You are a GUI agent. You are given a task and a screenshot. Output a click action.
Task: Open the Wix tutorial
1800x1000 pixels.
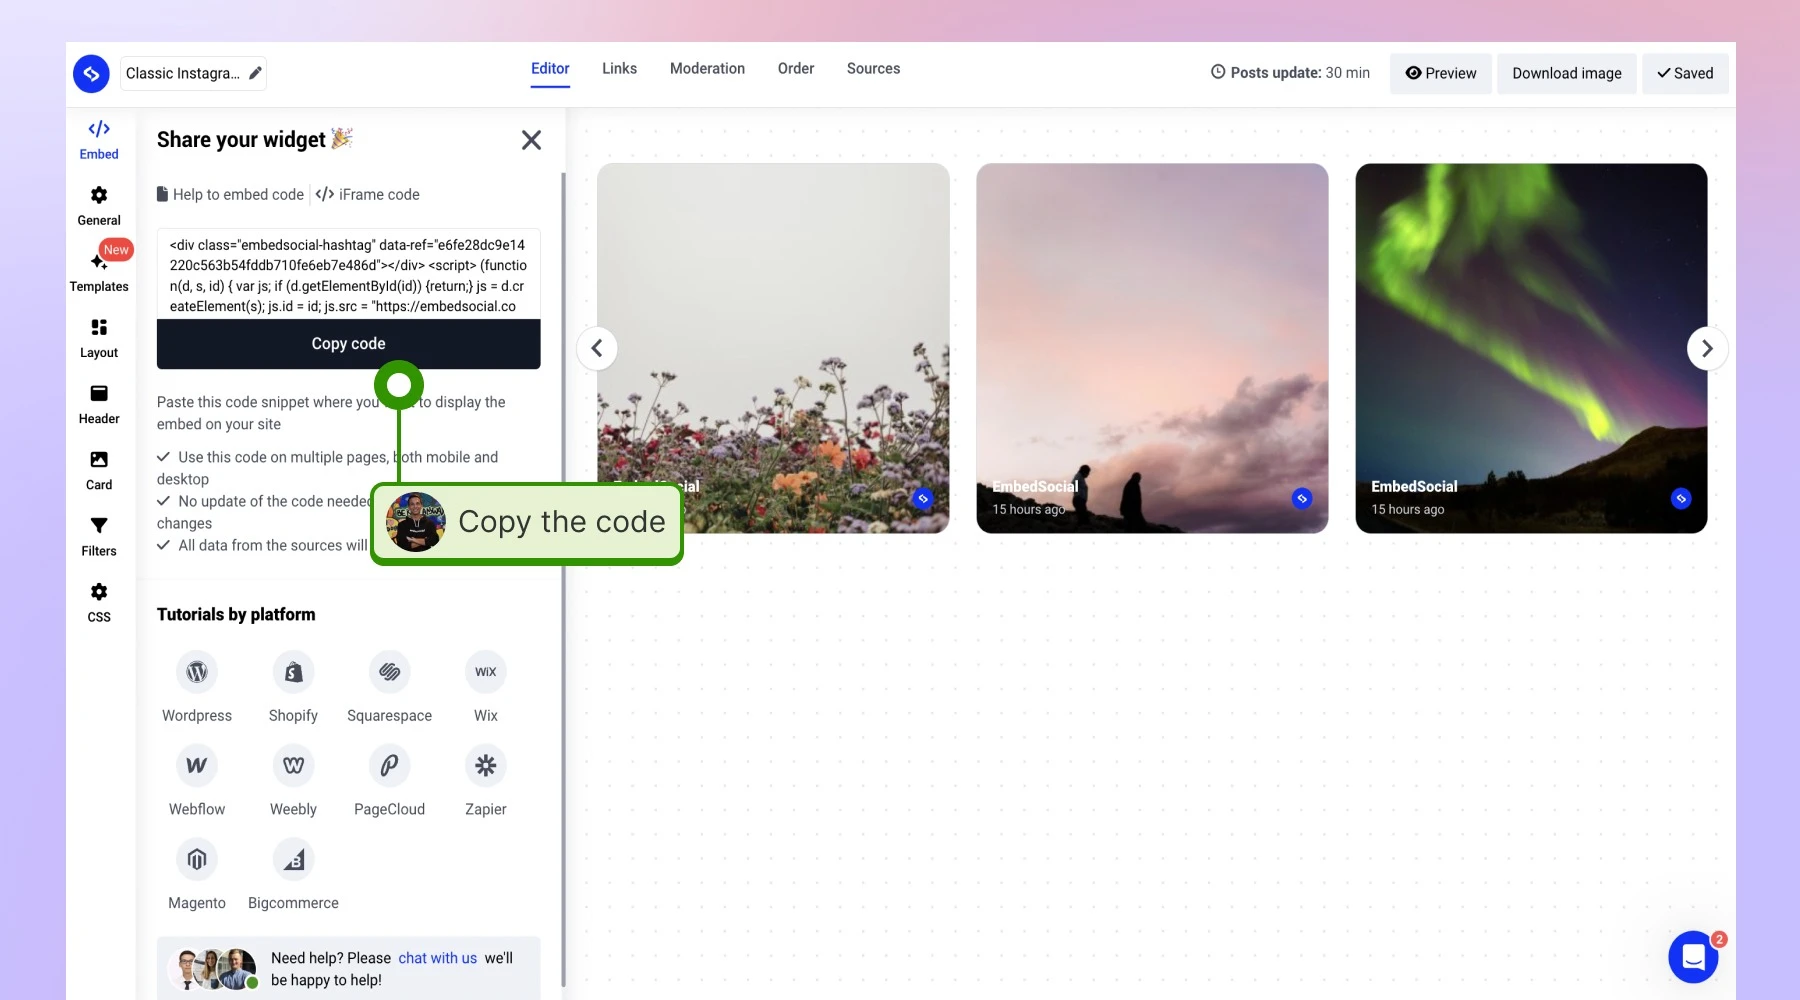[x=486, y=688]
